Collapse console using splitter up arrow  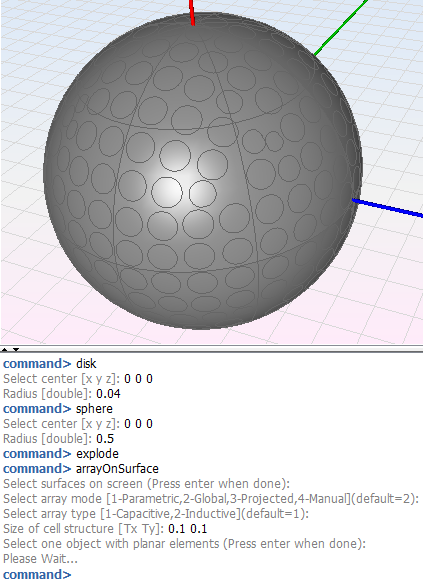tap(5, 349)
